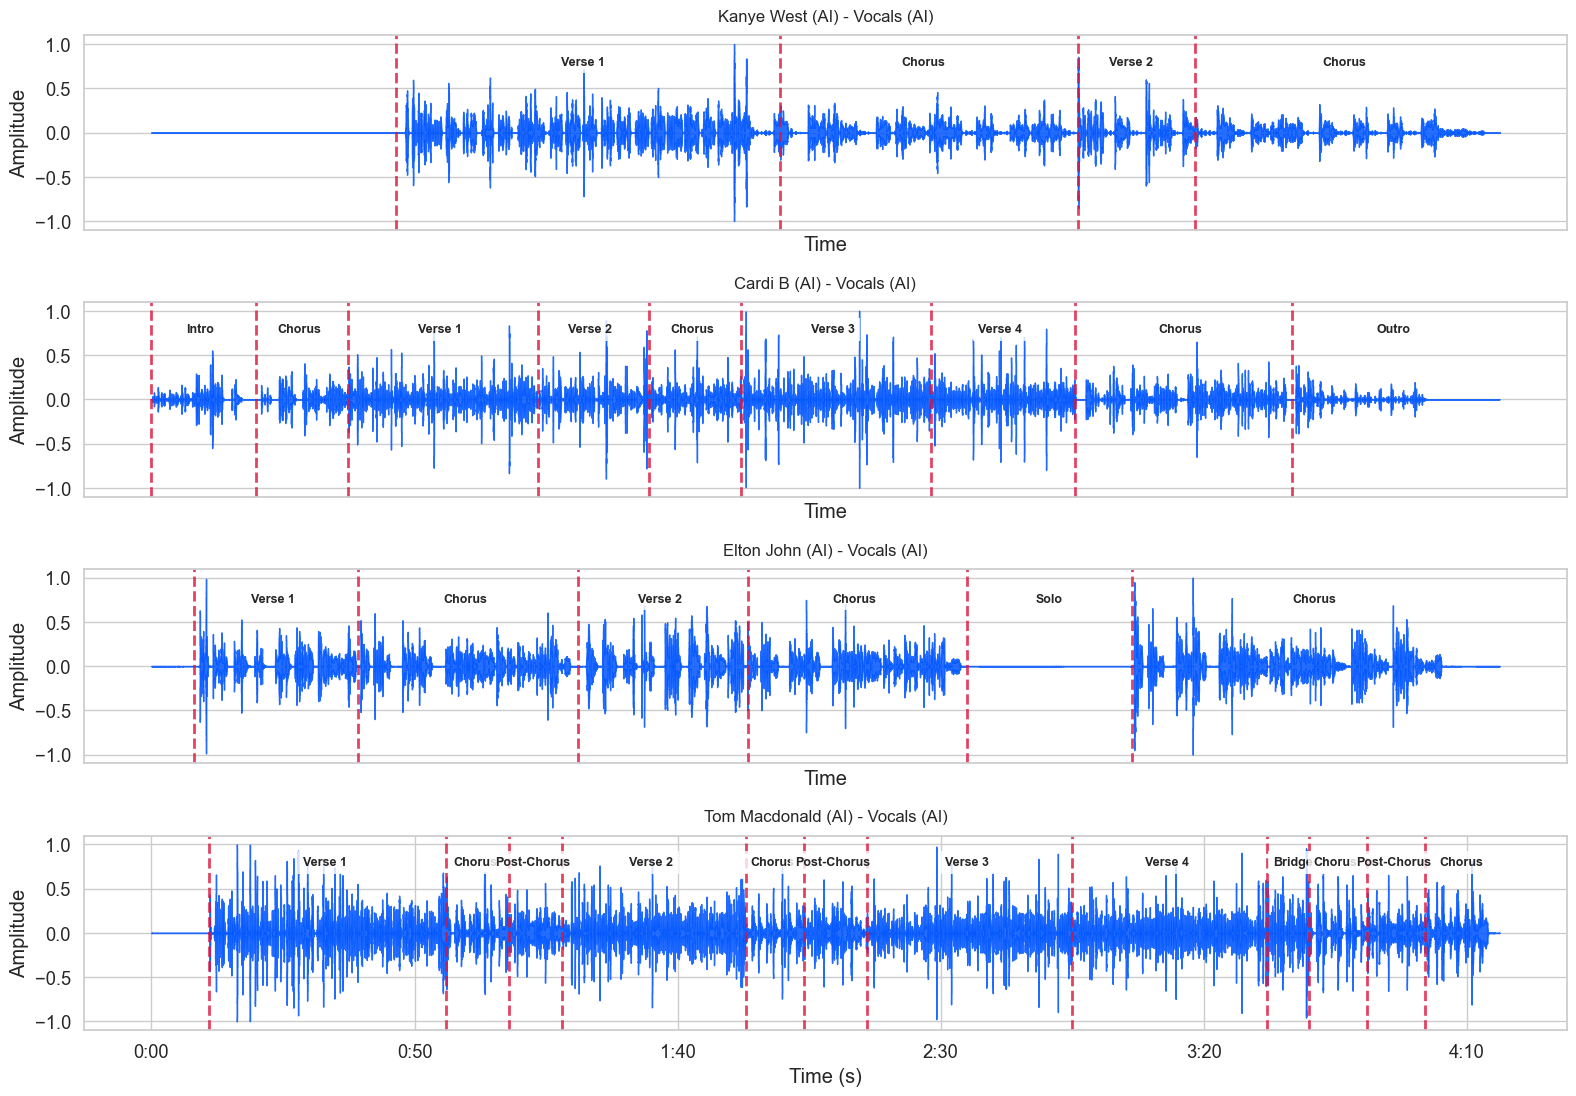
Task: Click the Amplitude axis label of Elton John plot
Action: [18, 666]
